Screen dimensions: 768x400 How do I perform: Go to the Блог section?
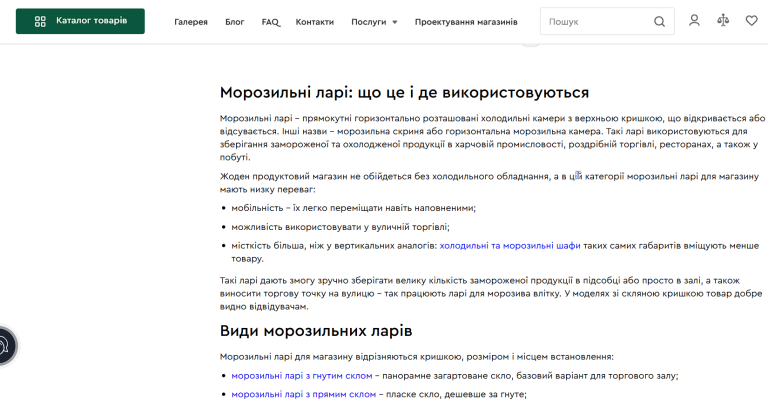click(x=235, y=22)
